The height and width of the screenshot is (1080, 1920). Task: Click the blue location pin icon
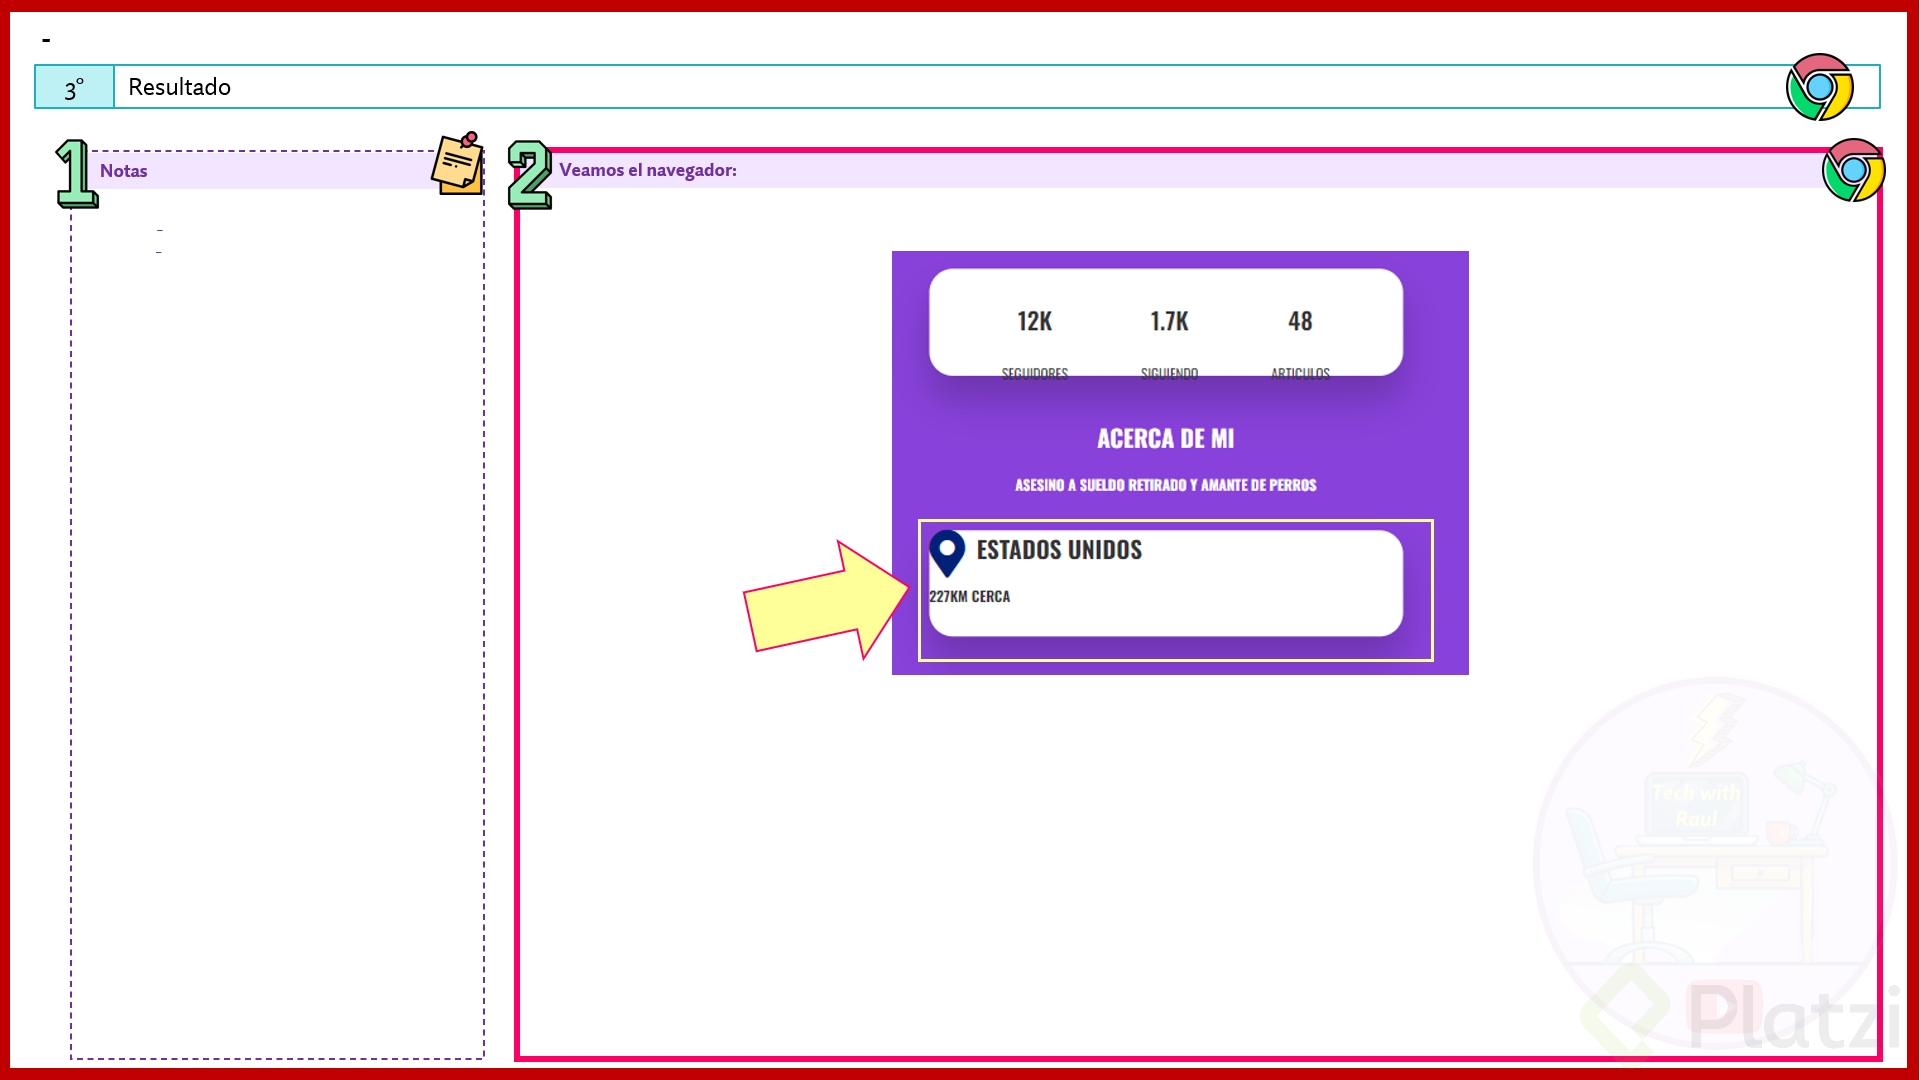946,552
